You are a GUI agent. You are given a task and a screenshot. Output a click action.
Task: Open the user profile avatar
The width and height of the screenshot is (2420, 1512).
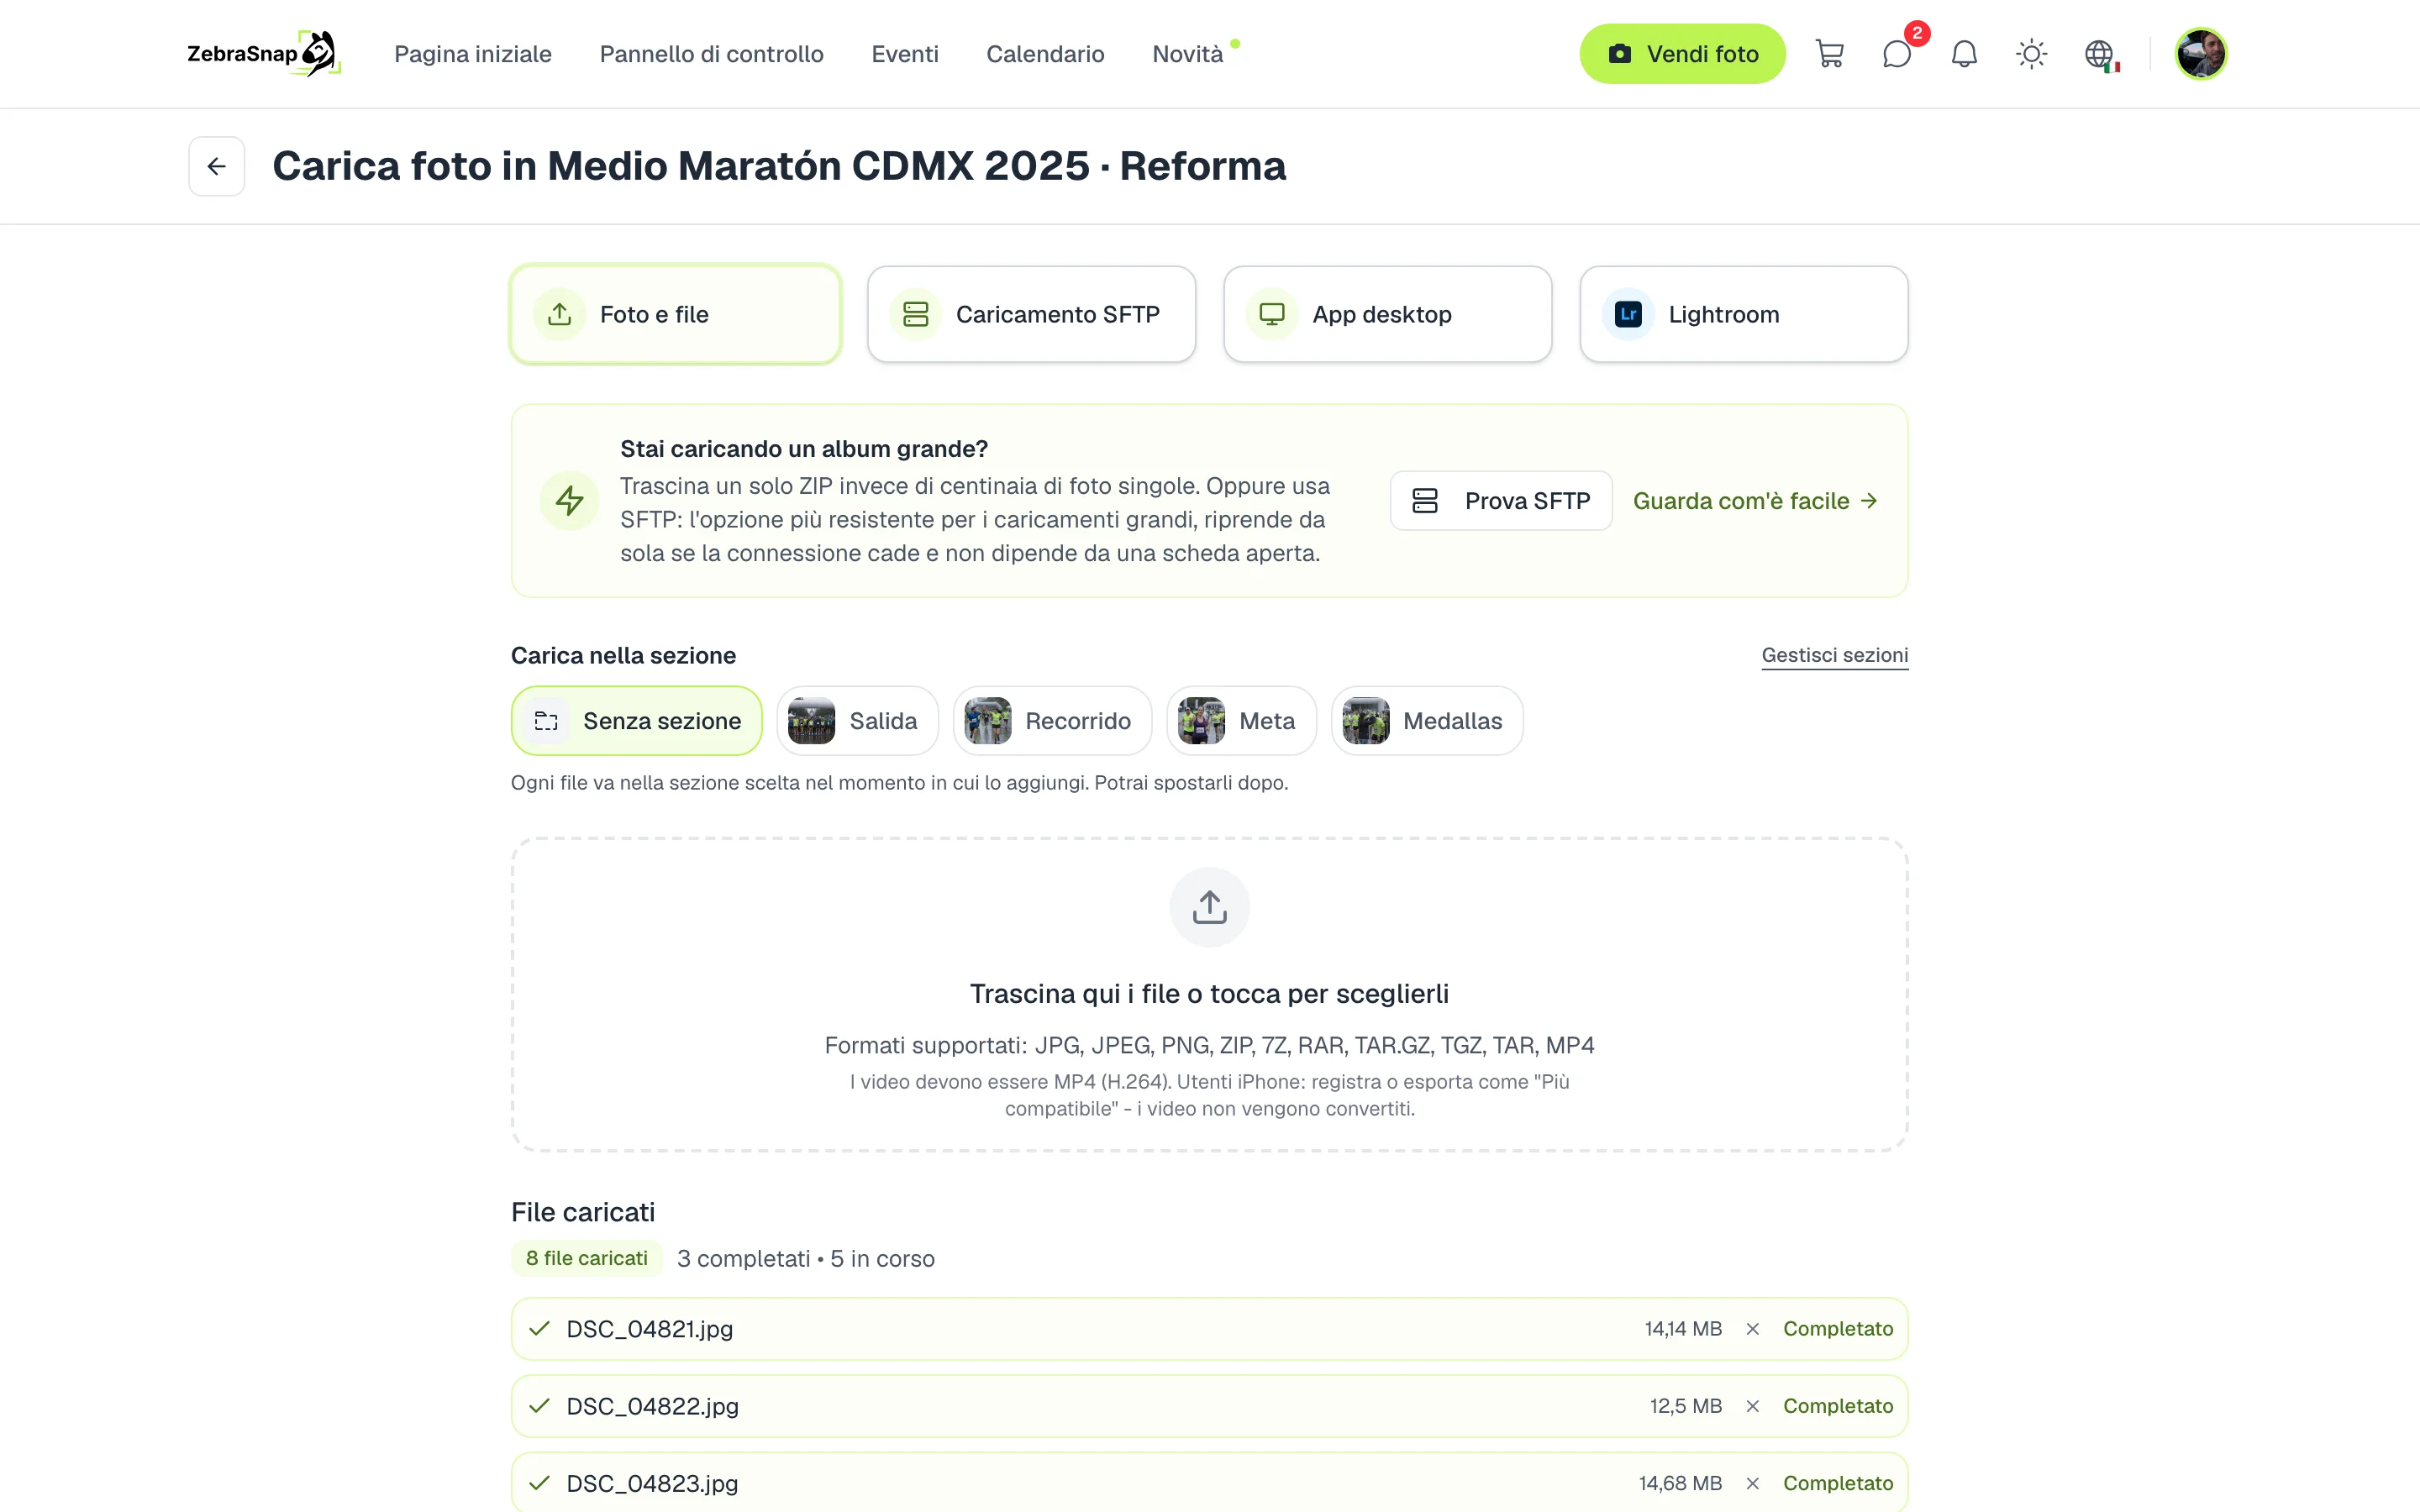2200,54
